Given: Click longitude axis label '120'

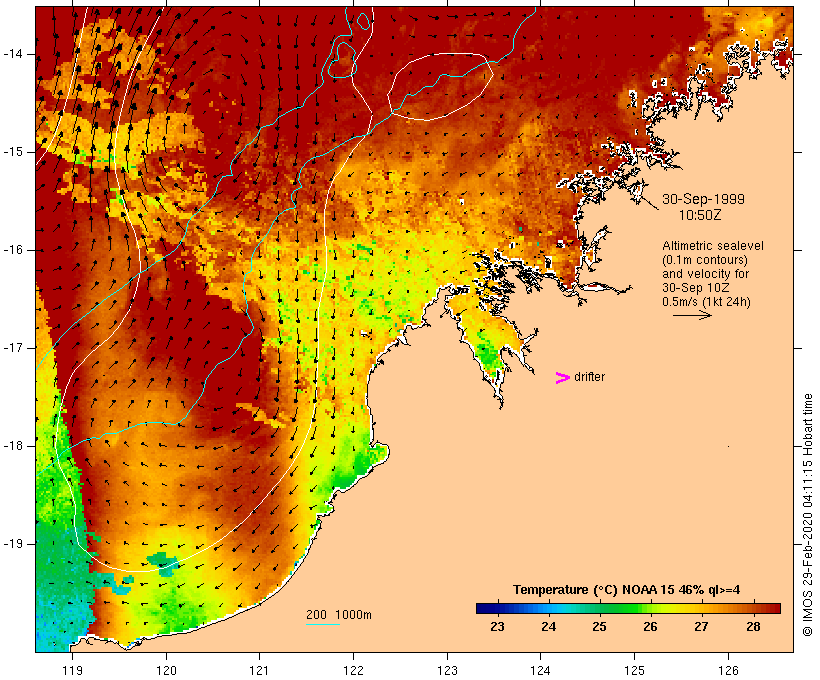Looking at the screenshot, I should (x=166, y=670).
